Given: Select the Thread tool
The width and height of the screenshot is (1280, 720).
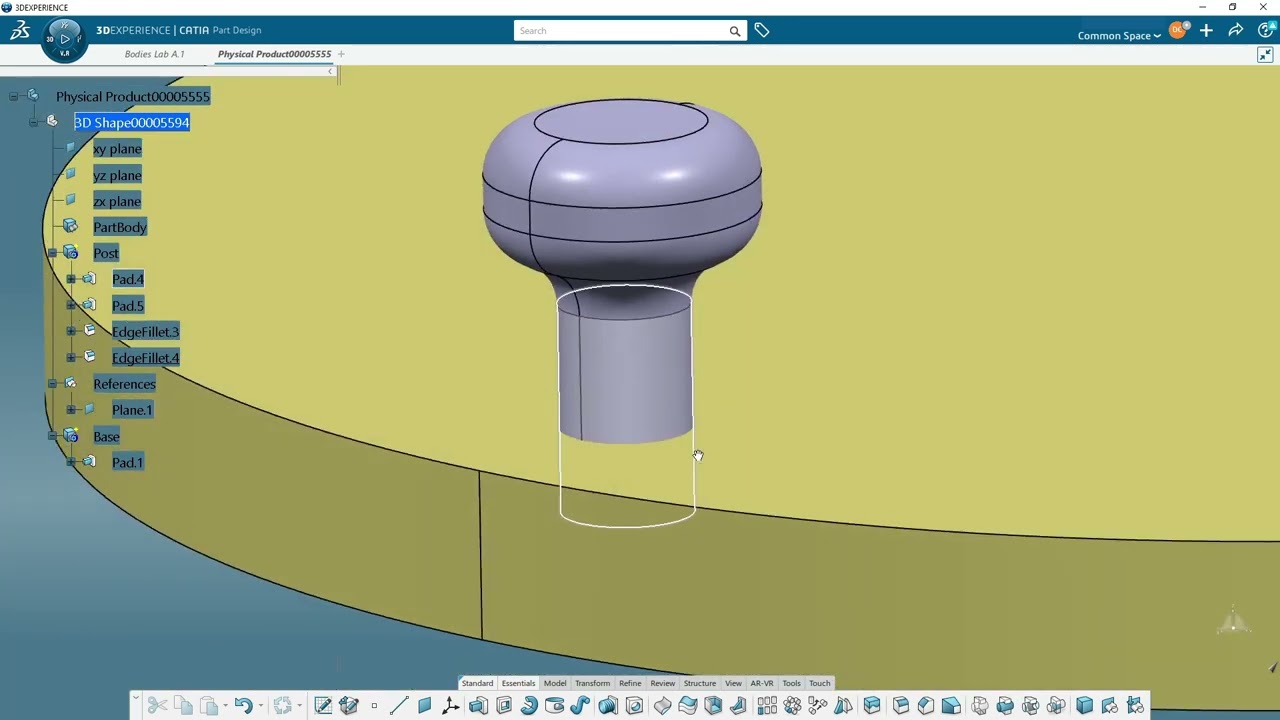Looking at the screenshot, I should [x=608, y=706].
